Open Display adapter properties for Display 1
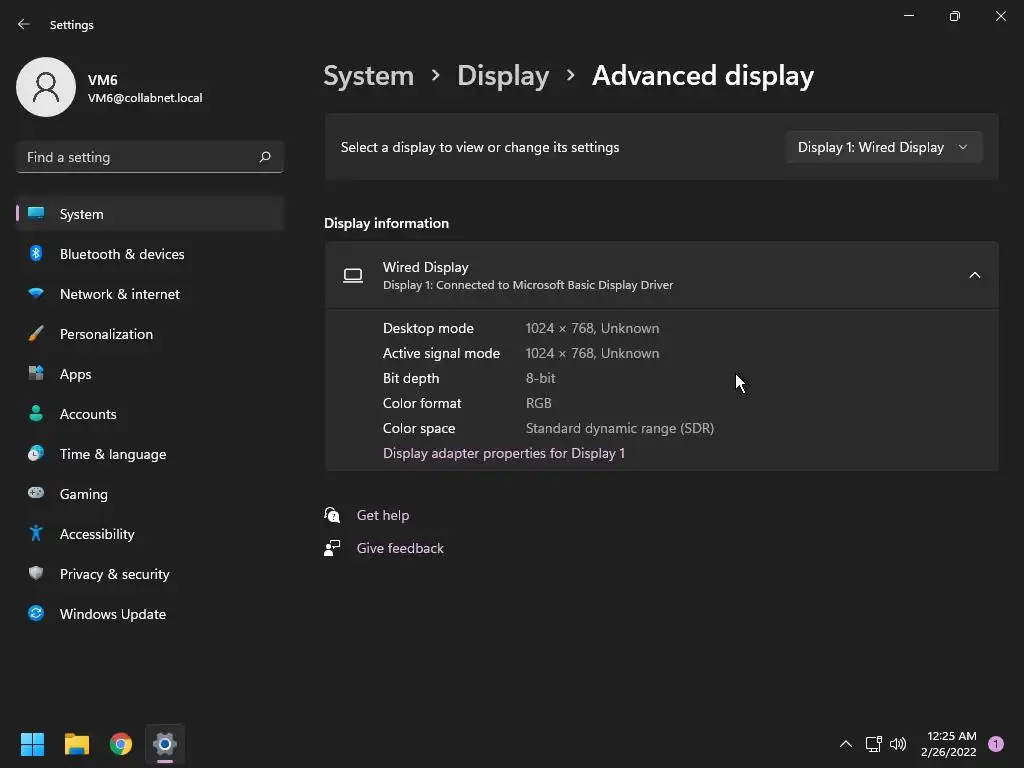1024x768 pixels. coord(504,453)
